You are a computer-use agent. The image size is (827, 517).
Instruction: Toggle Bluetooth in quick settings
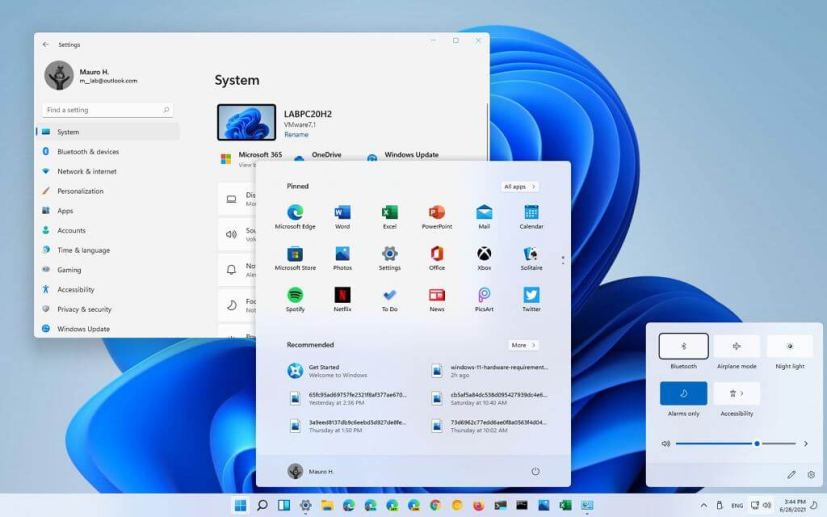coord(684,346)
